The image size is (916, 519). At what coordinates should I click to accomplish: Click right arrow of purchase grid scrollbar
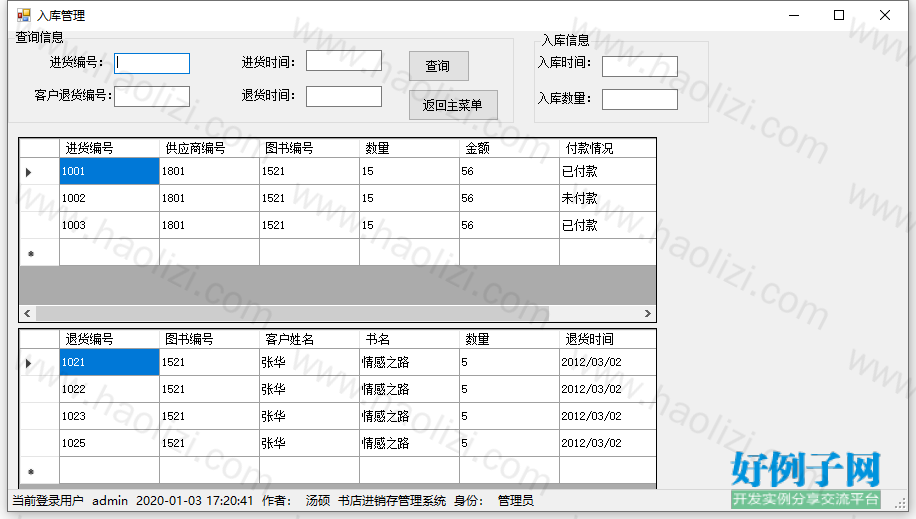click(647, 313)
